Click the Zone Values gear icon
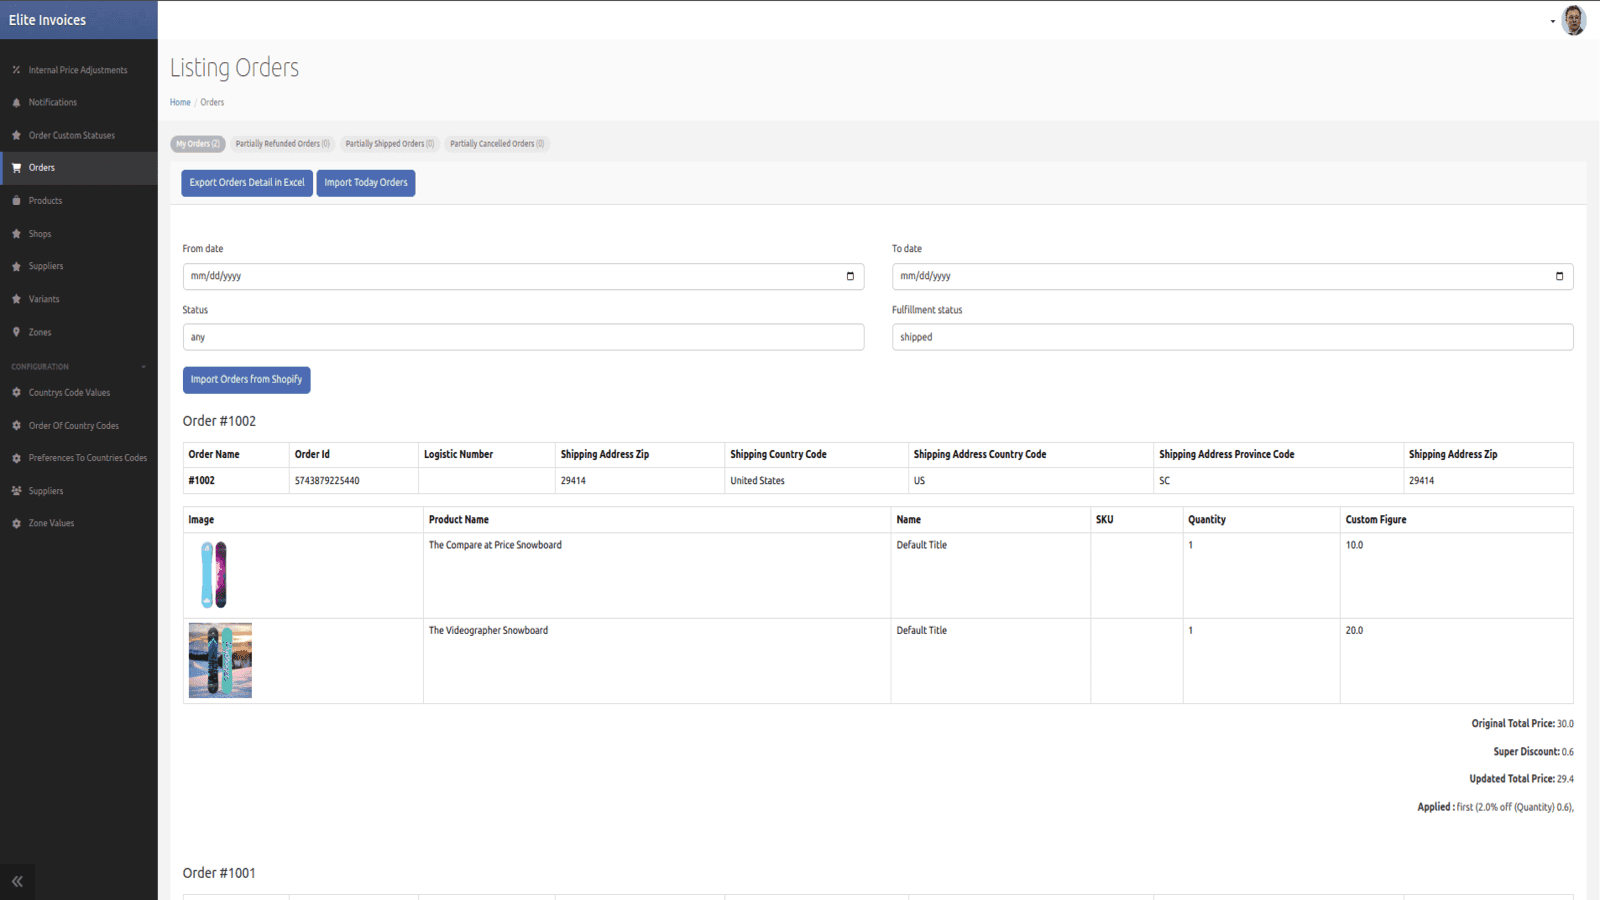The height and width of the screenshot is (900, 1600). (x=16, y=522)
